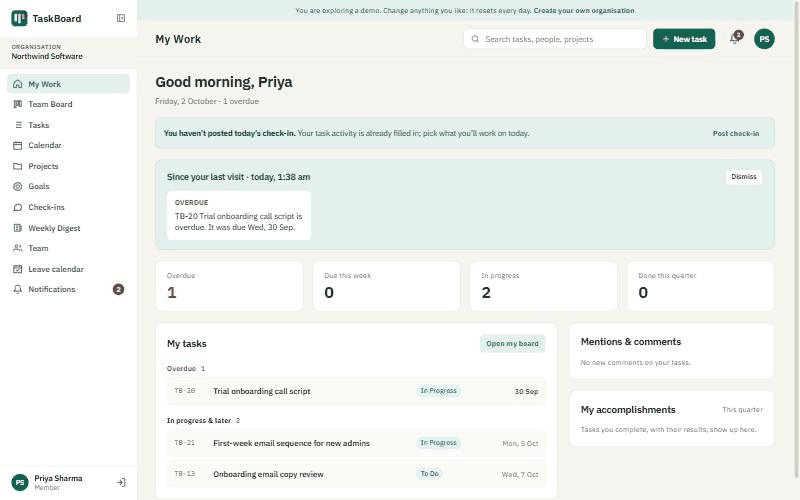Click the Leave calendar icon
The width and height of the screenshot is (800, 500).
coord(18,269)
